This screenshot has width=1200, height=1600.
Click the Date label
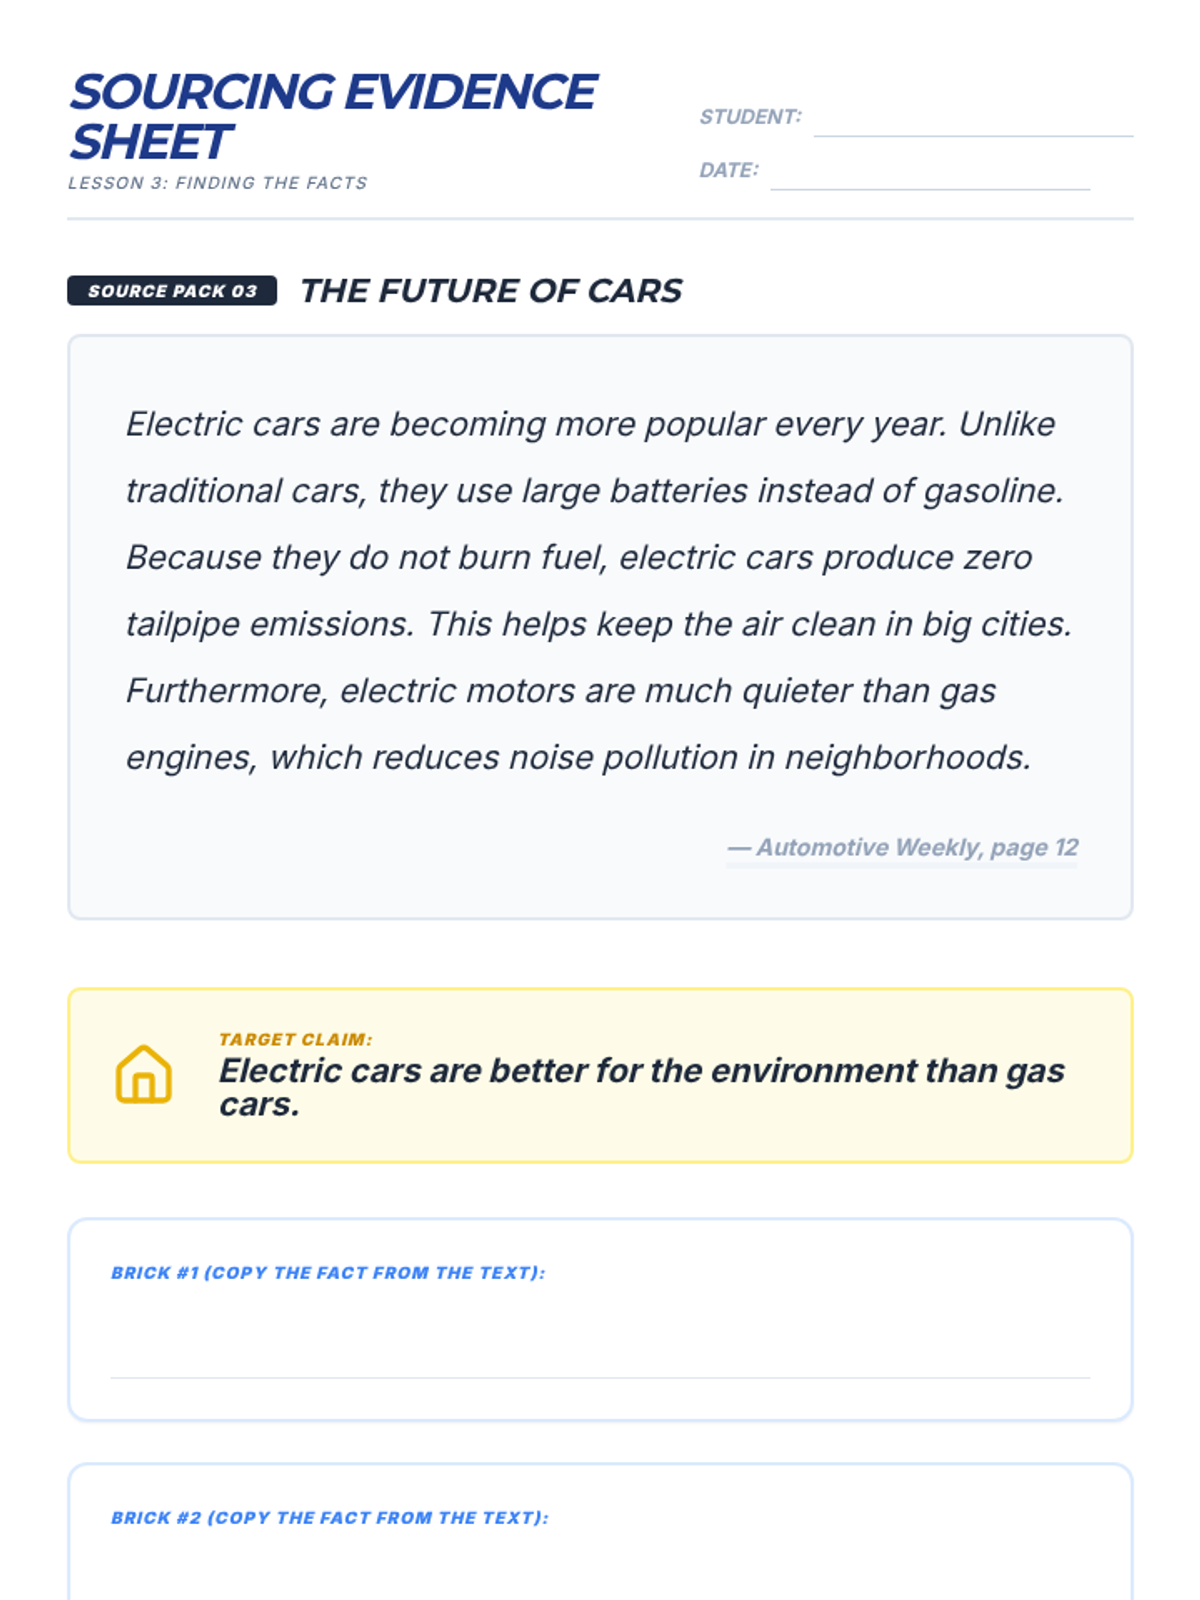click(728, 170)
